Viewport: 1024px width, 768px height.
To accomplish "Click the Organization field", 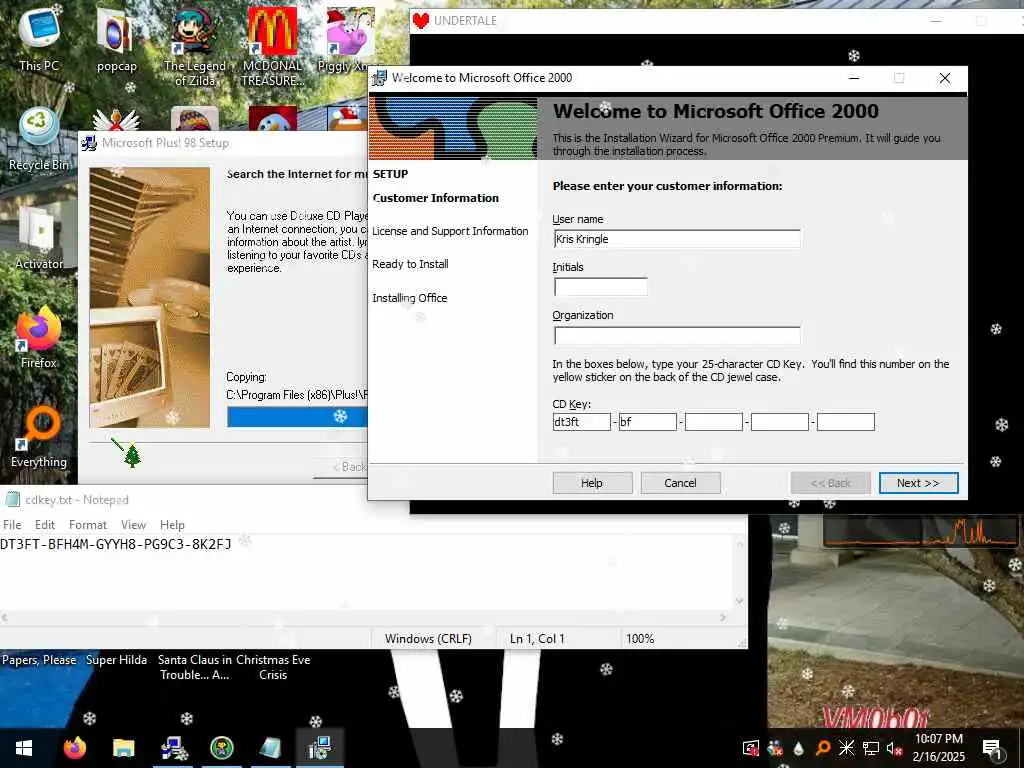I will (677, 335).
